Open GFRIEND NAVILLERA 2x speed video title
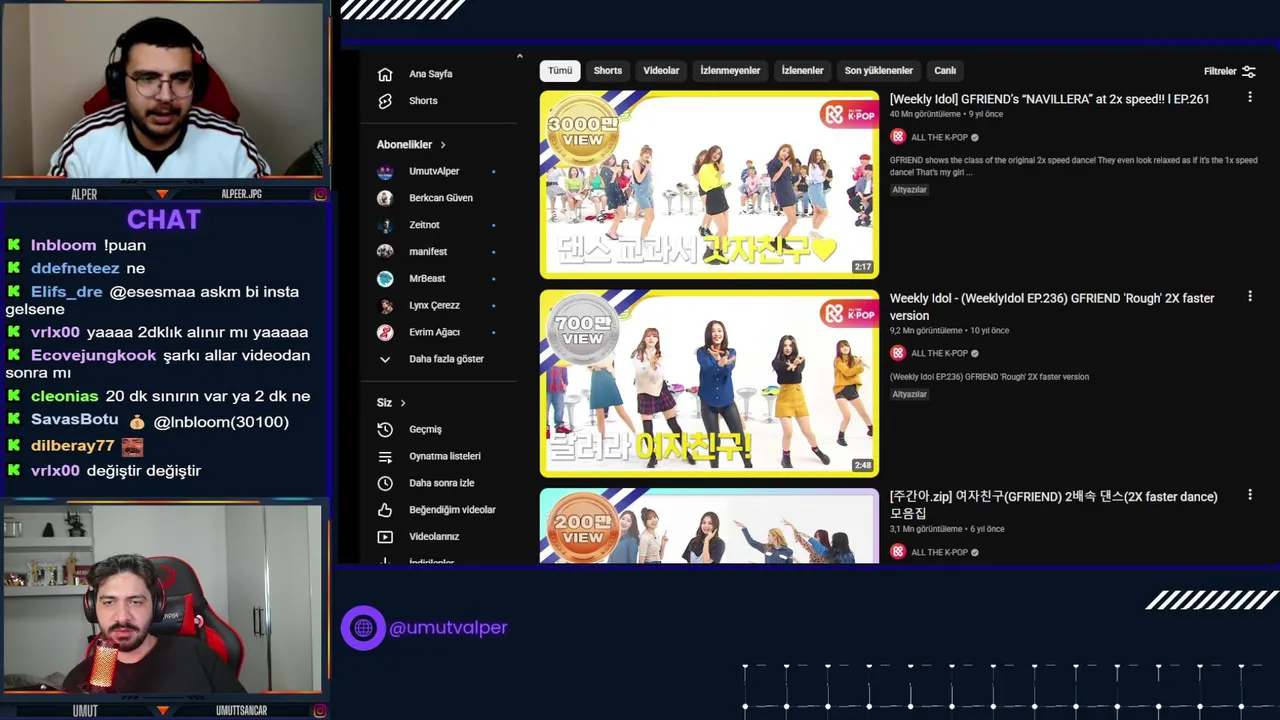The image size is (1280, 720). point(1049,99)
